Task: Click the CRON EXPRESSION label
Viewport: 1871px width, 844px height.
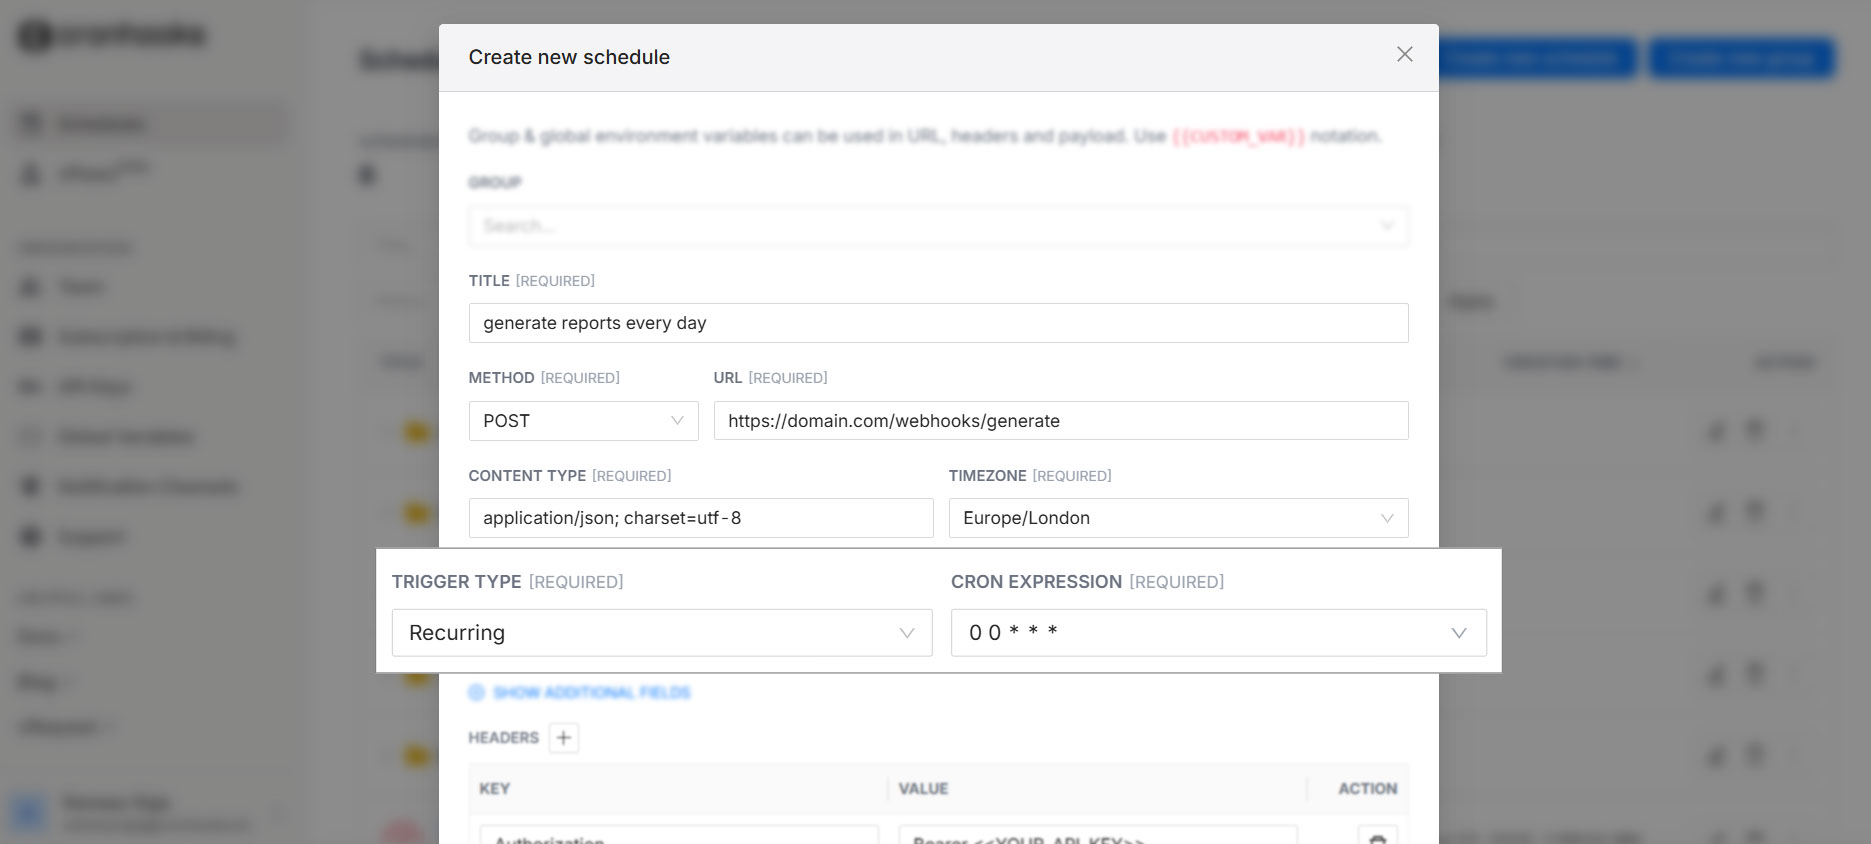Action: pos(1036,582)
